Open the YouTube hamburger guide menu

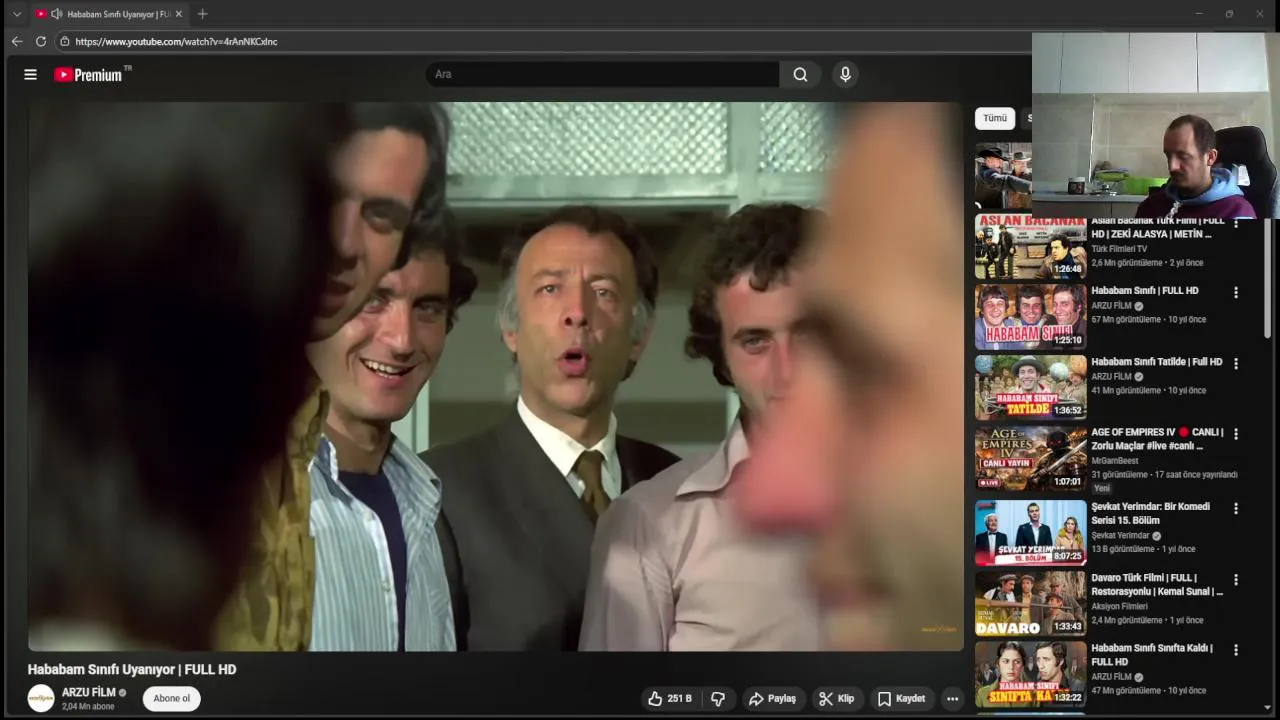tap(30, 74)
